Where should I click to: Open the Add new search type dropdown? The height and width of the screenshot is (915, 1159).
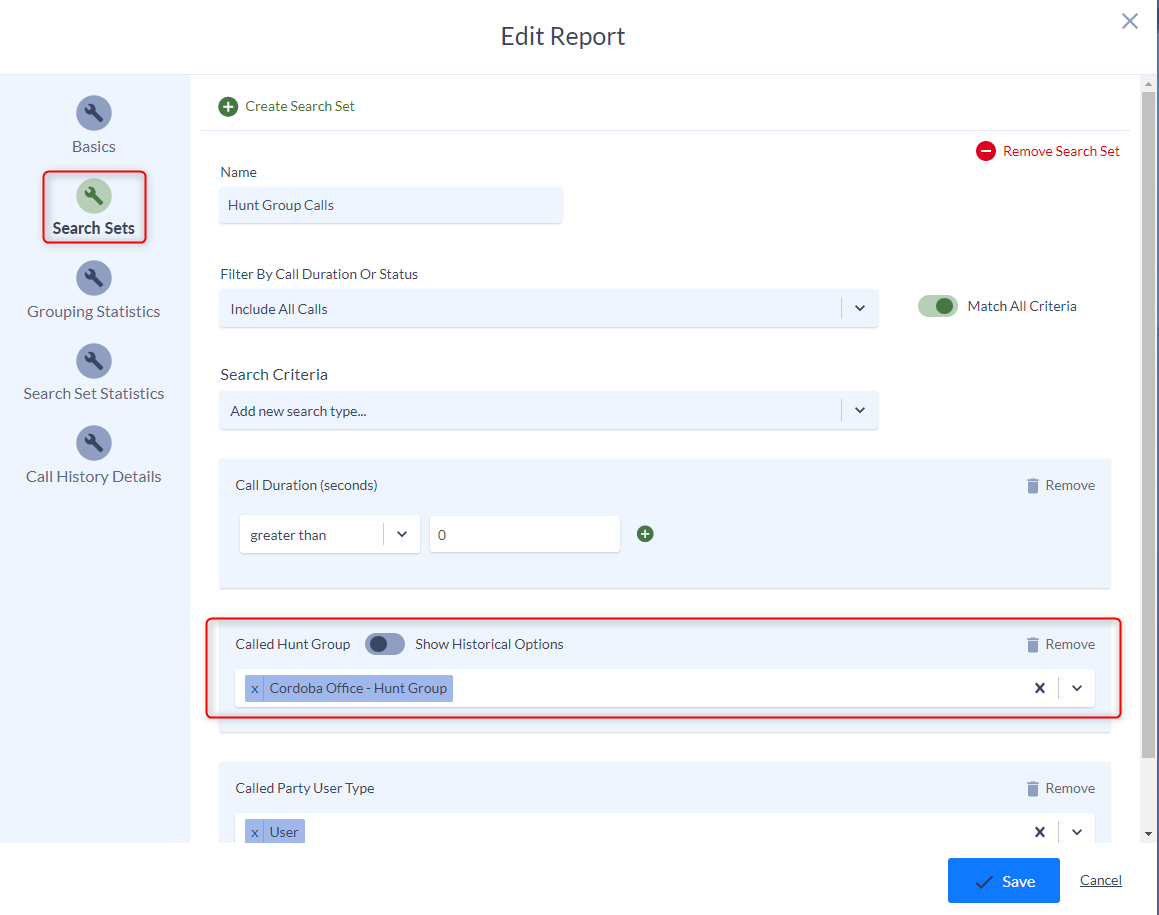coord(859,410)
